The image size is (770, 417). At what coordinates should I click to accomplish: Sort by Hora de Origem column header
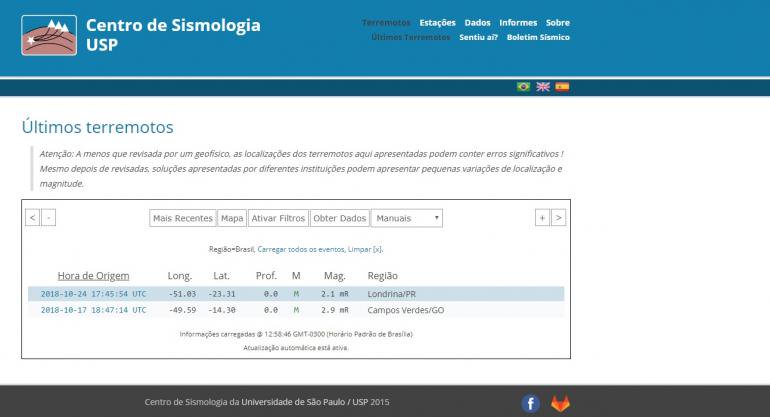[93, 275]
